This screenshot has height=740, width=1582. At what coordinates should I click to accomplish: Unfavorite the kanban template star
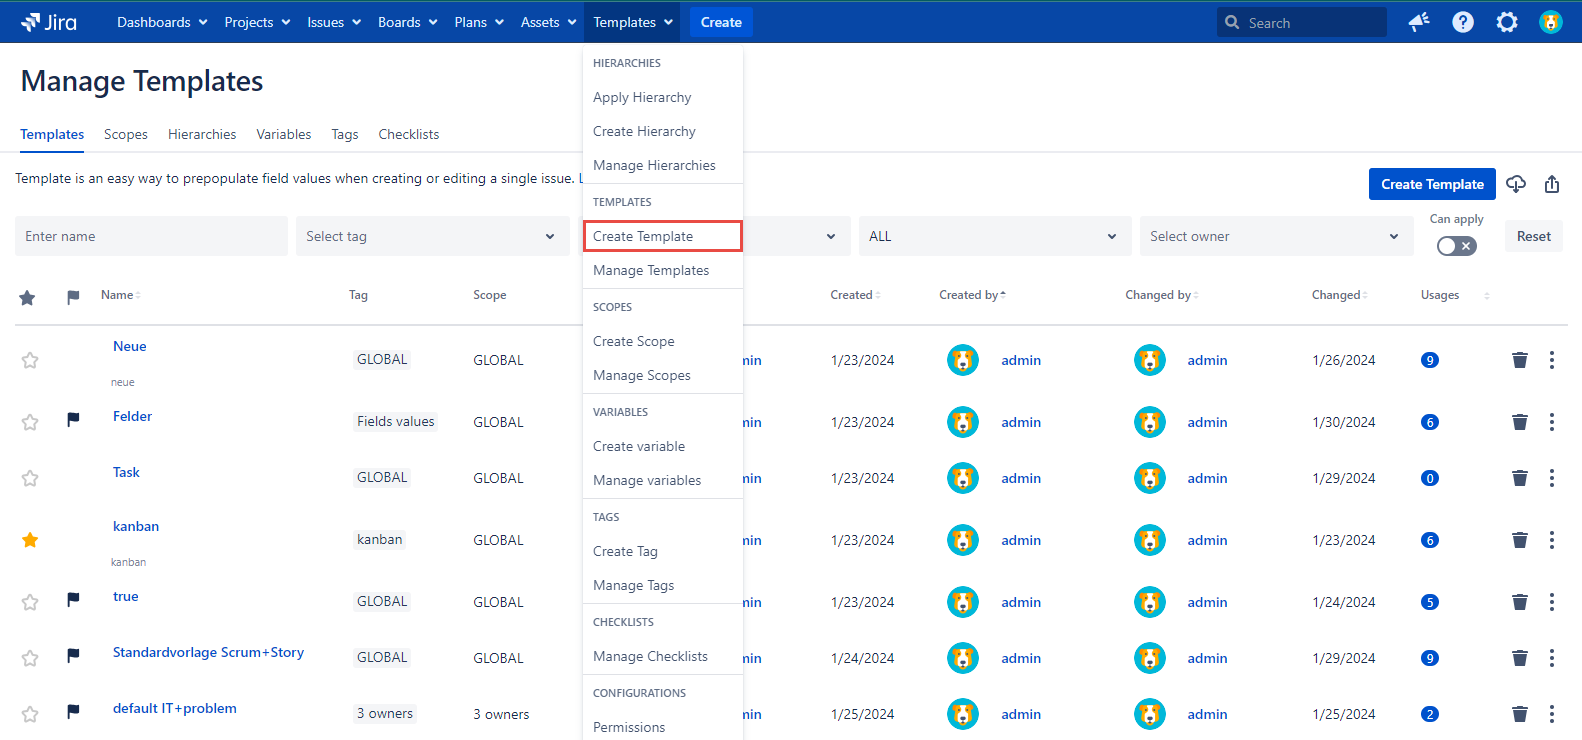30,540
